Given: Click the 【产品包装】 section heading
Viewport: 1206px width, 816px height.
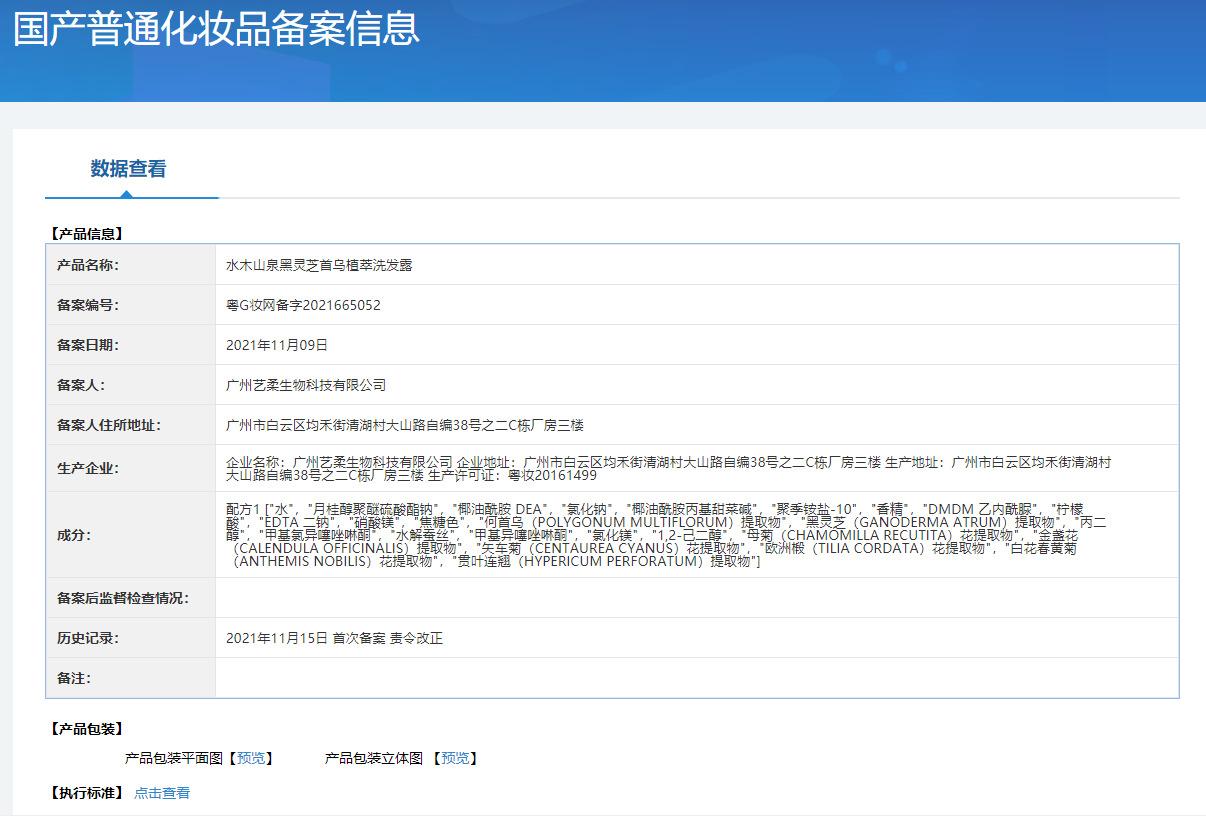Looking at the screenshot, I should click(x=86, y=729).
